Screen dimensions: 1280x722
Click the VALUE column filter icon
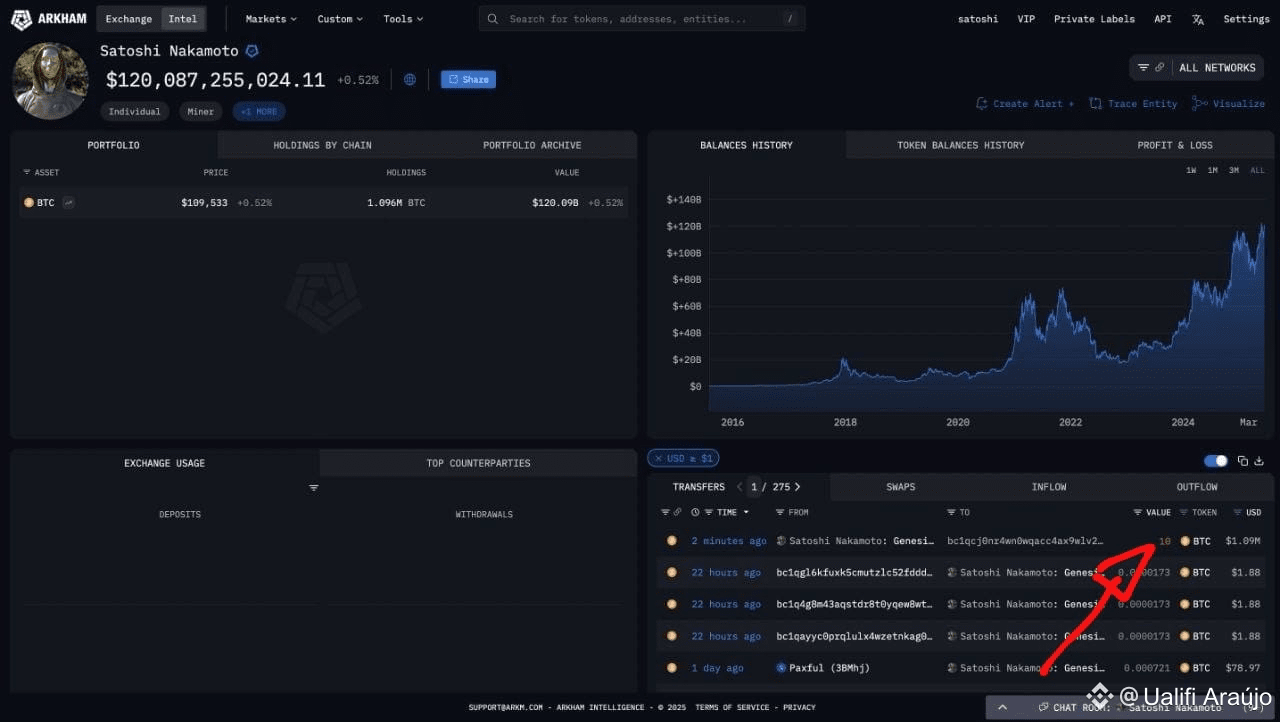click(1138, 513)
